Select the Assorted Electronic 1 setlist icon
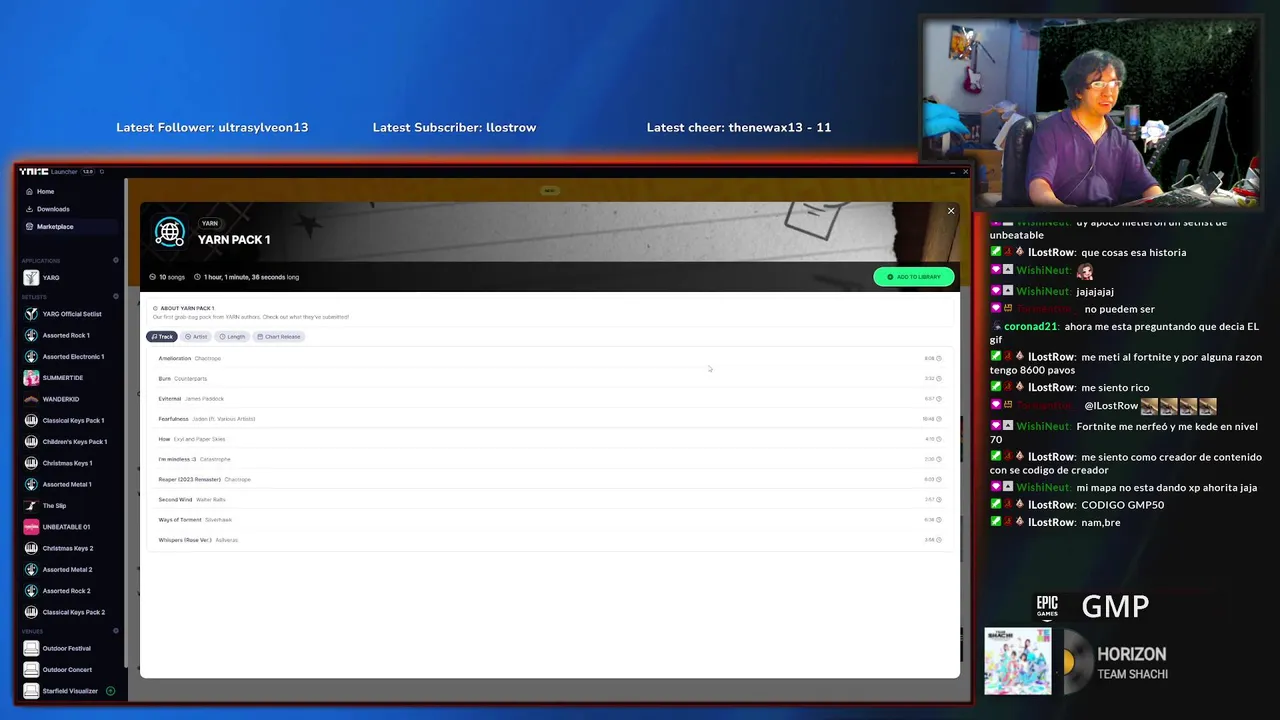This screenshot has width=1280, height=720. click(x=31, y=356)
